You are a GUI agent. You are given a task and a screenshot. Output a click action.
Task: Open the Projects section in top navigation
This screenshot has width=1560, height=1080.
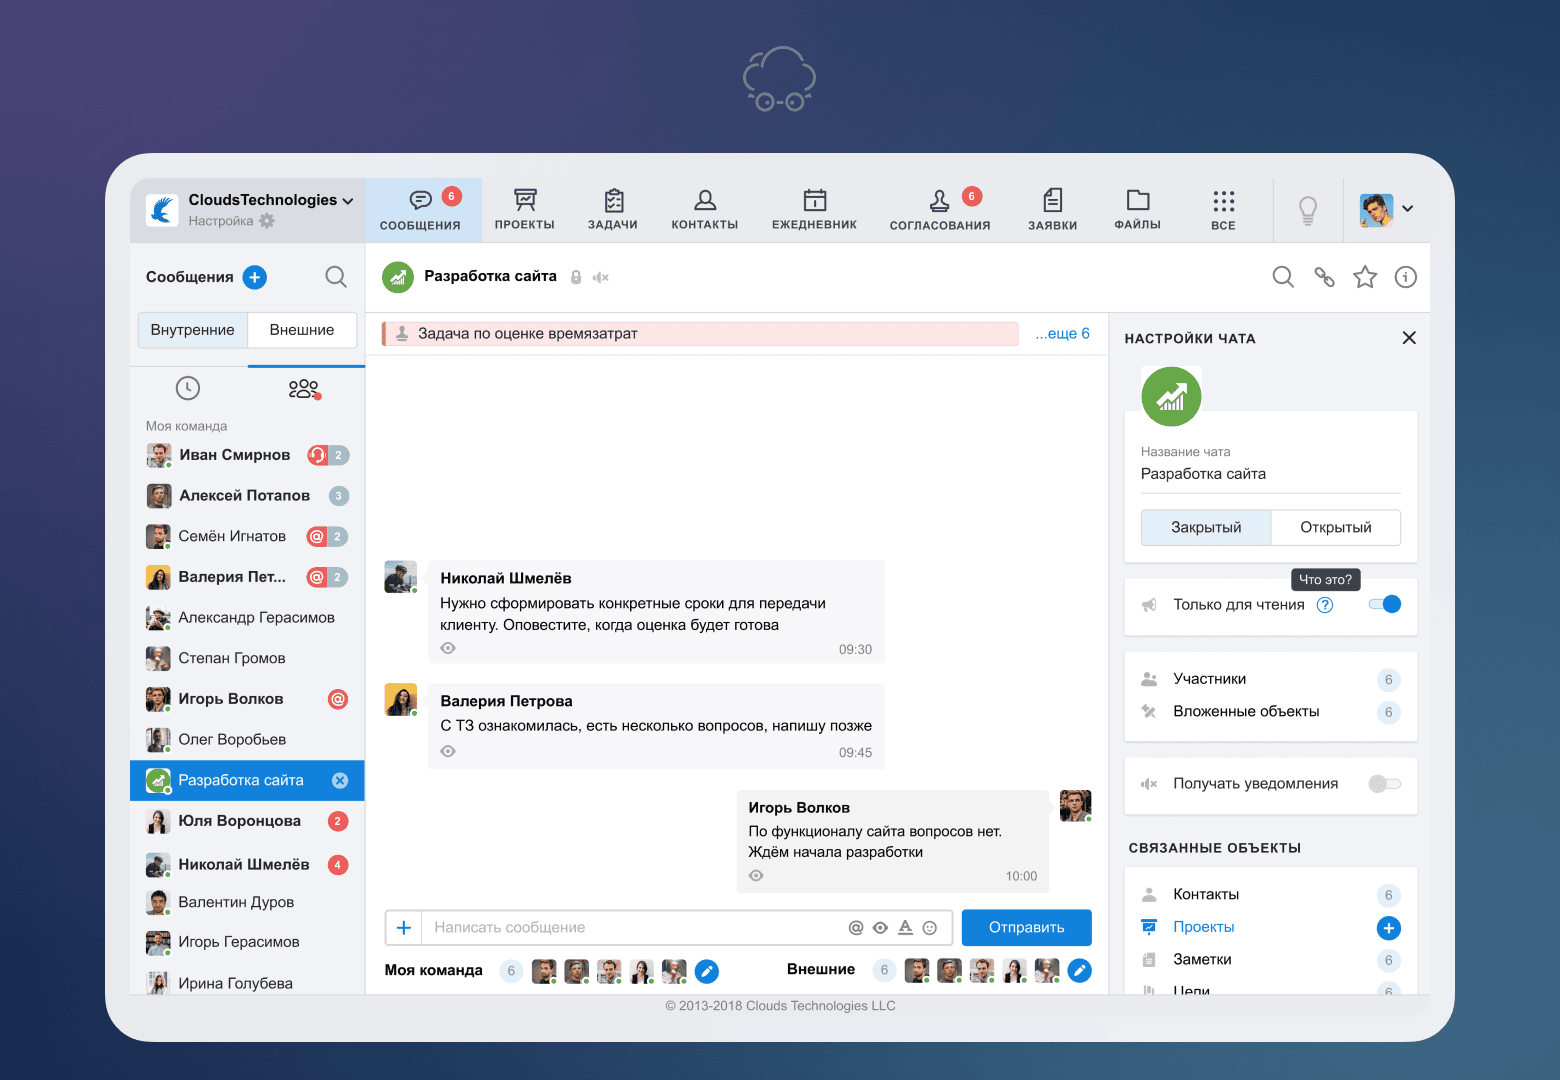[x=524, y=210]
